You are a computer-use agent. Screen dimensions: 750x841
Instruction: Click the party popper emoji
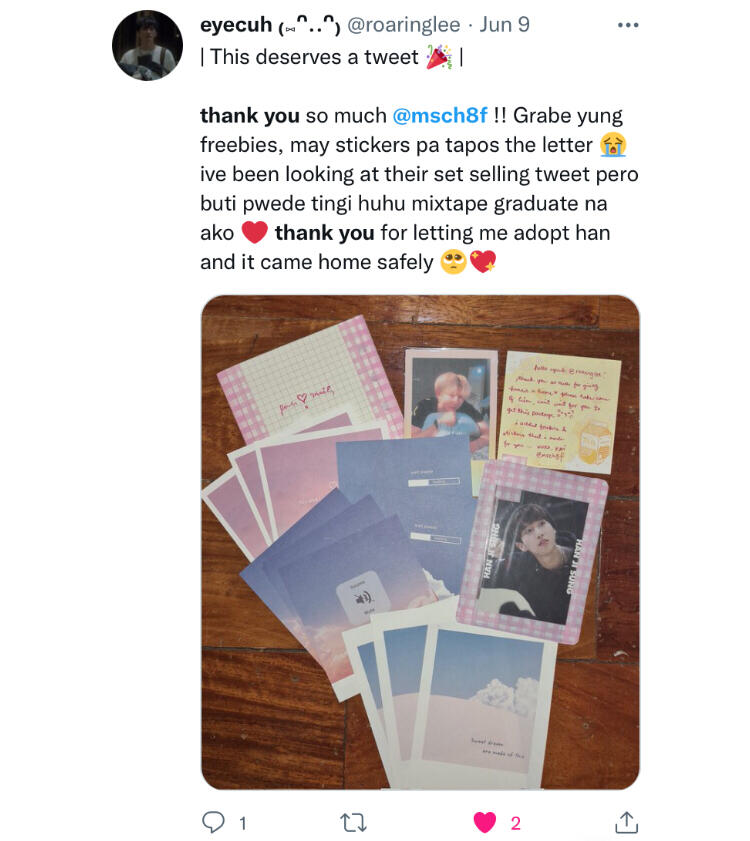click(x=439, y=57)
